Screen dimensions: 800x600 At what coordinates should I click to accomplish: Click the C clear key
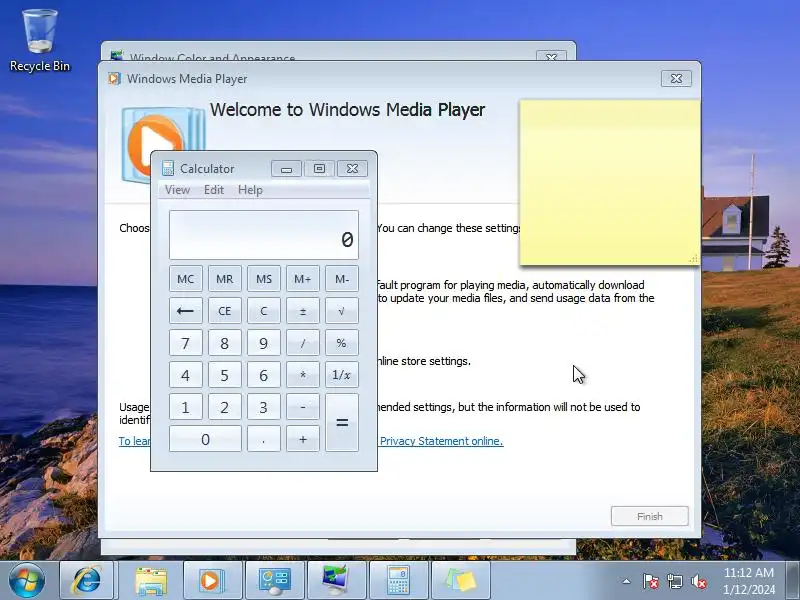point(264,311)
